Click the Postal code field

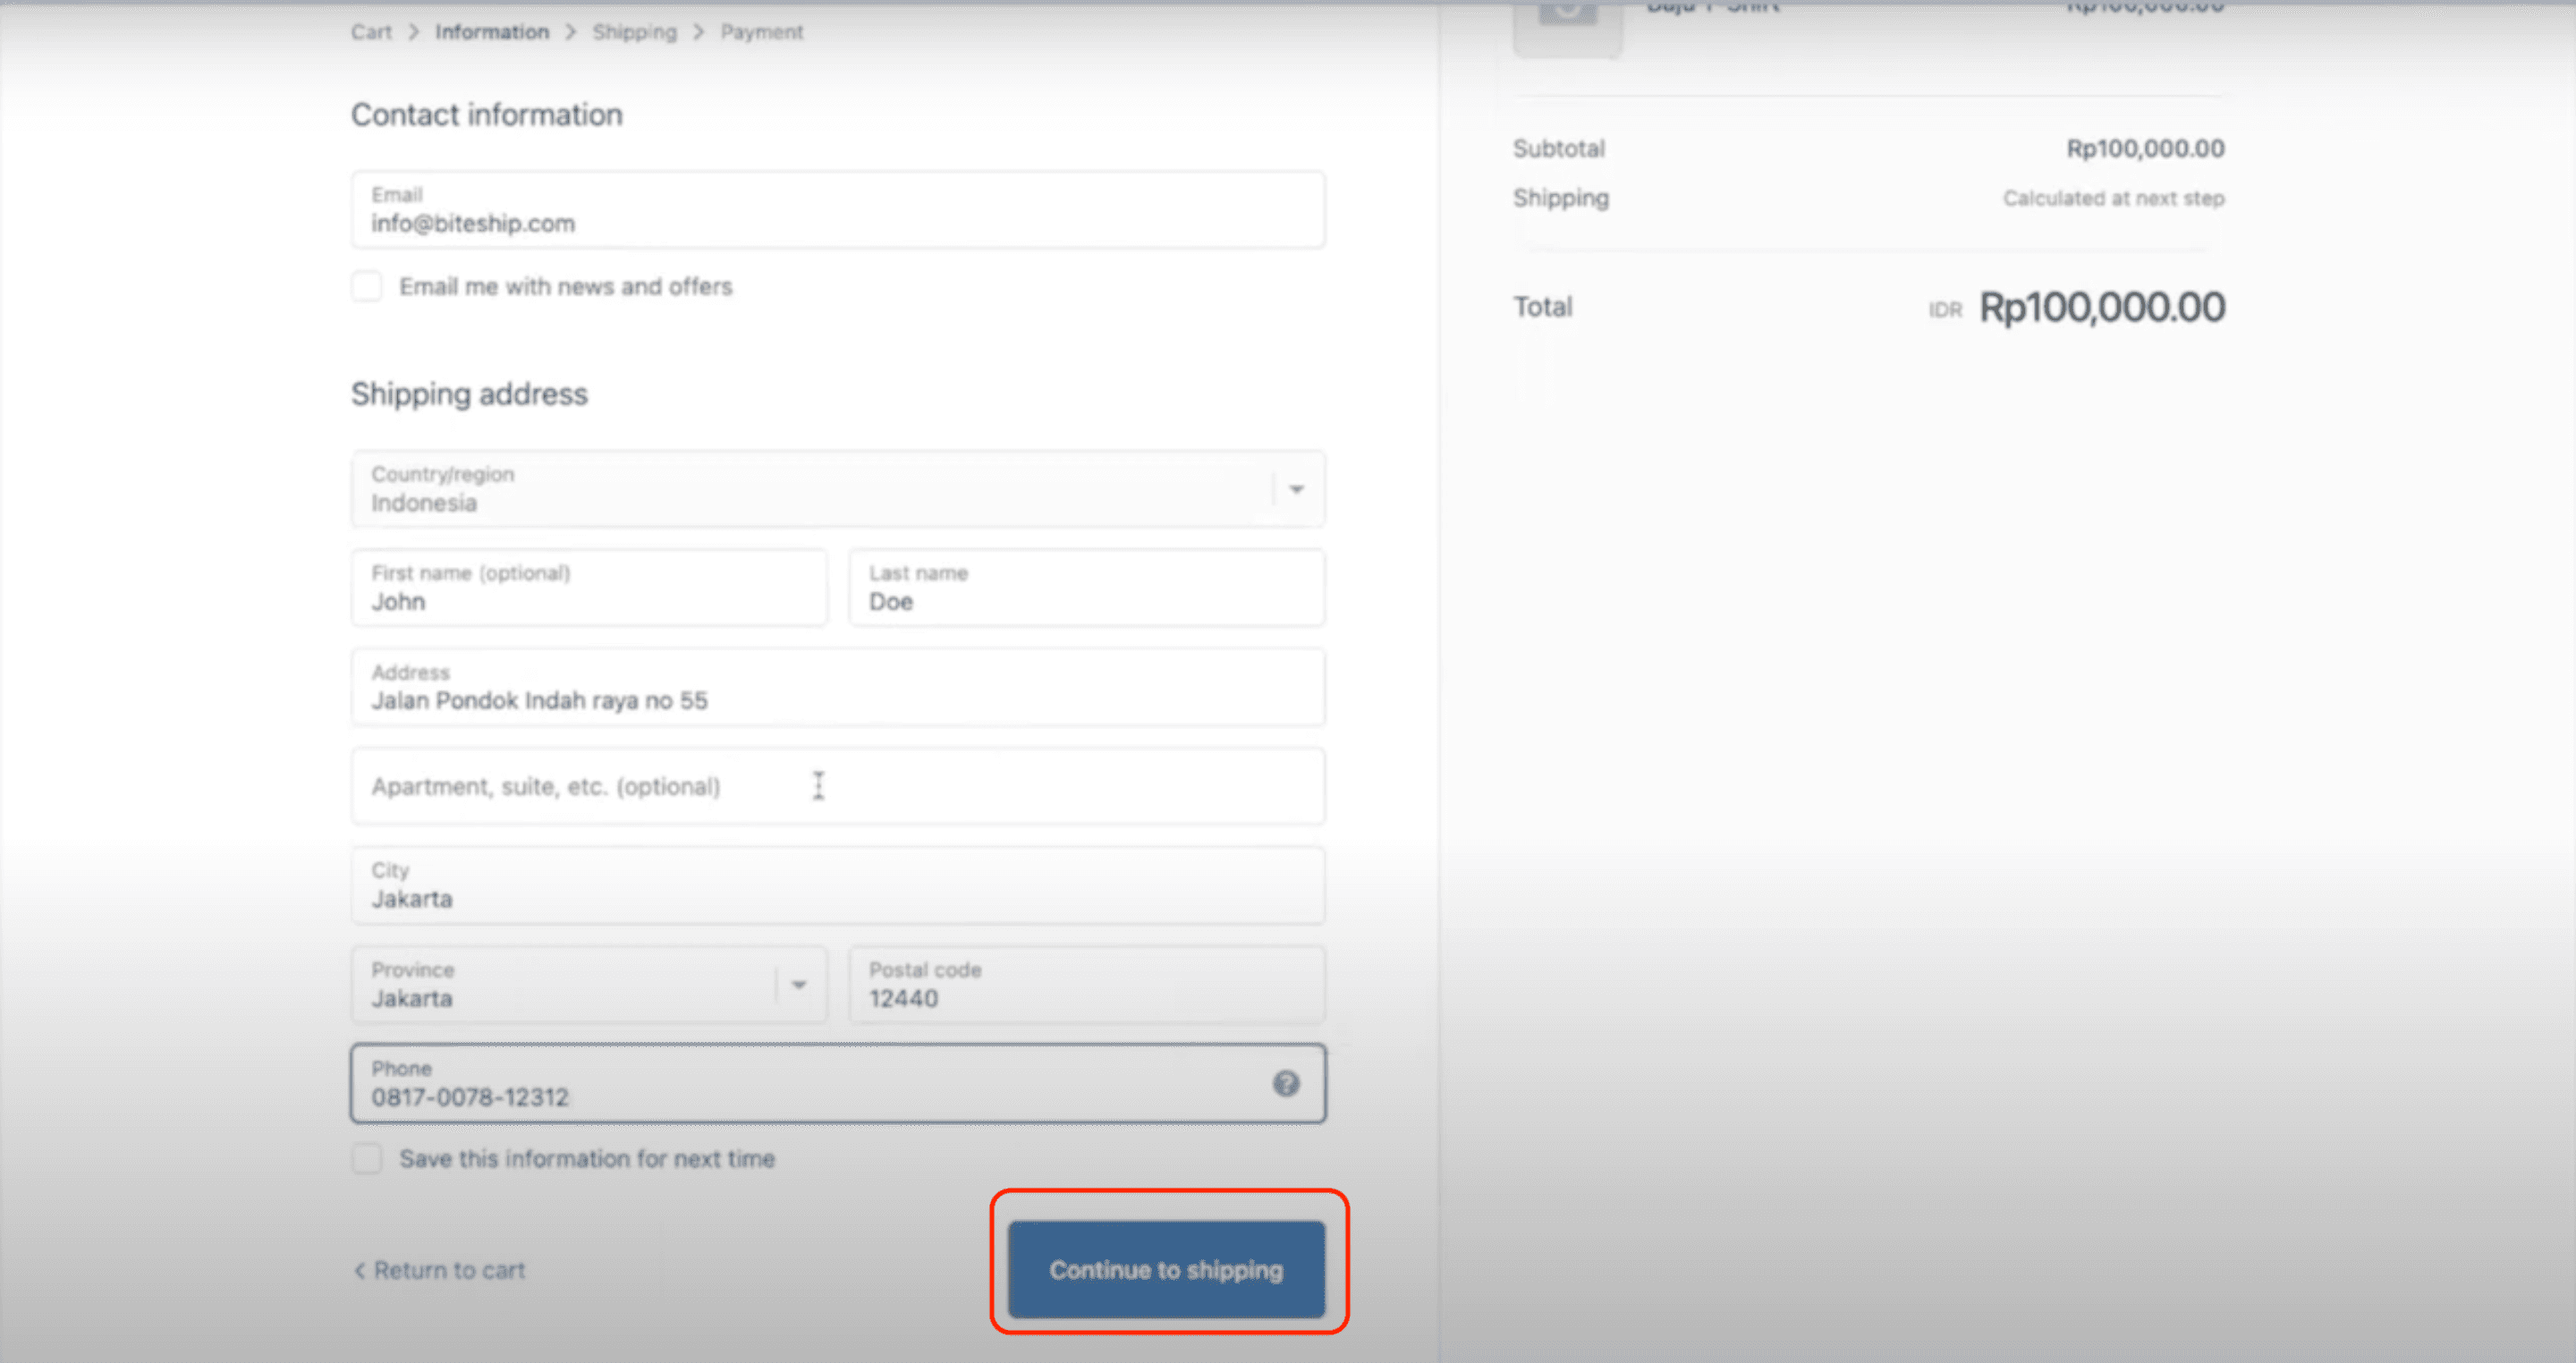coord(1087,984)
